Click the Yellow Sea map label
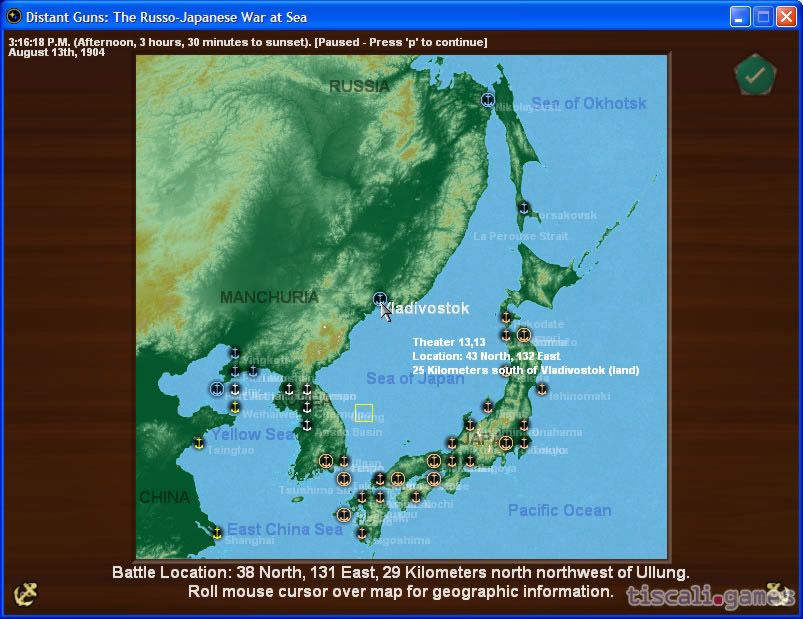Screen dimensions: 803x619 (x=252, y=434)
